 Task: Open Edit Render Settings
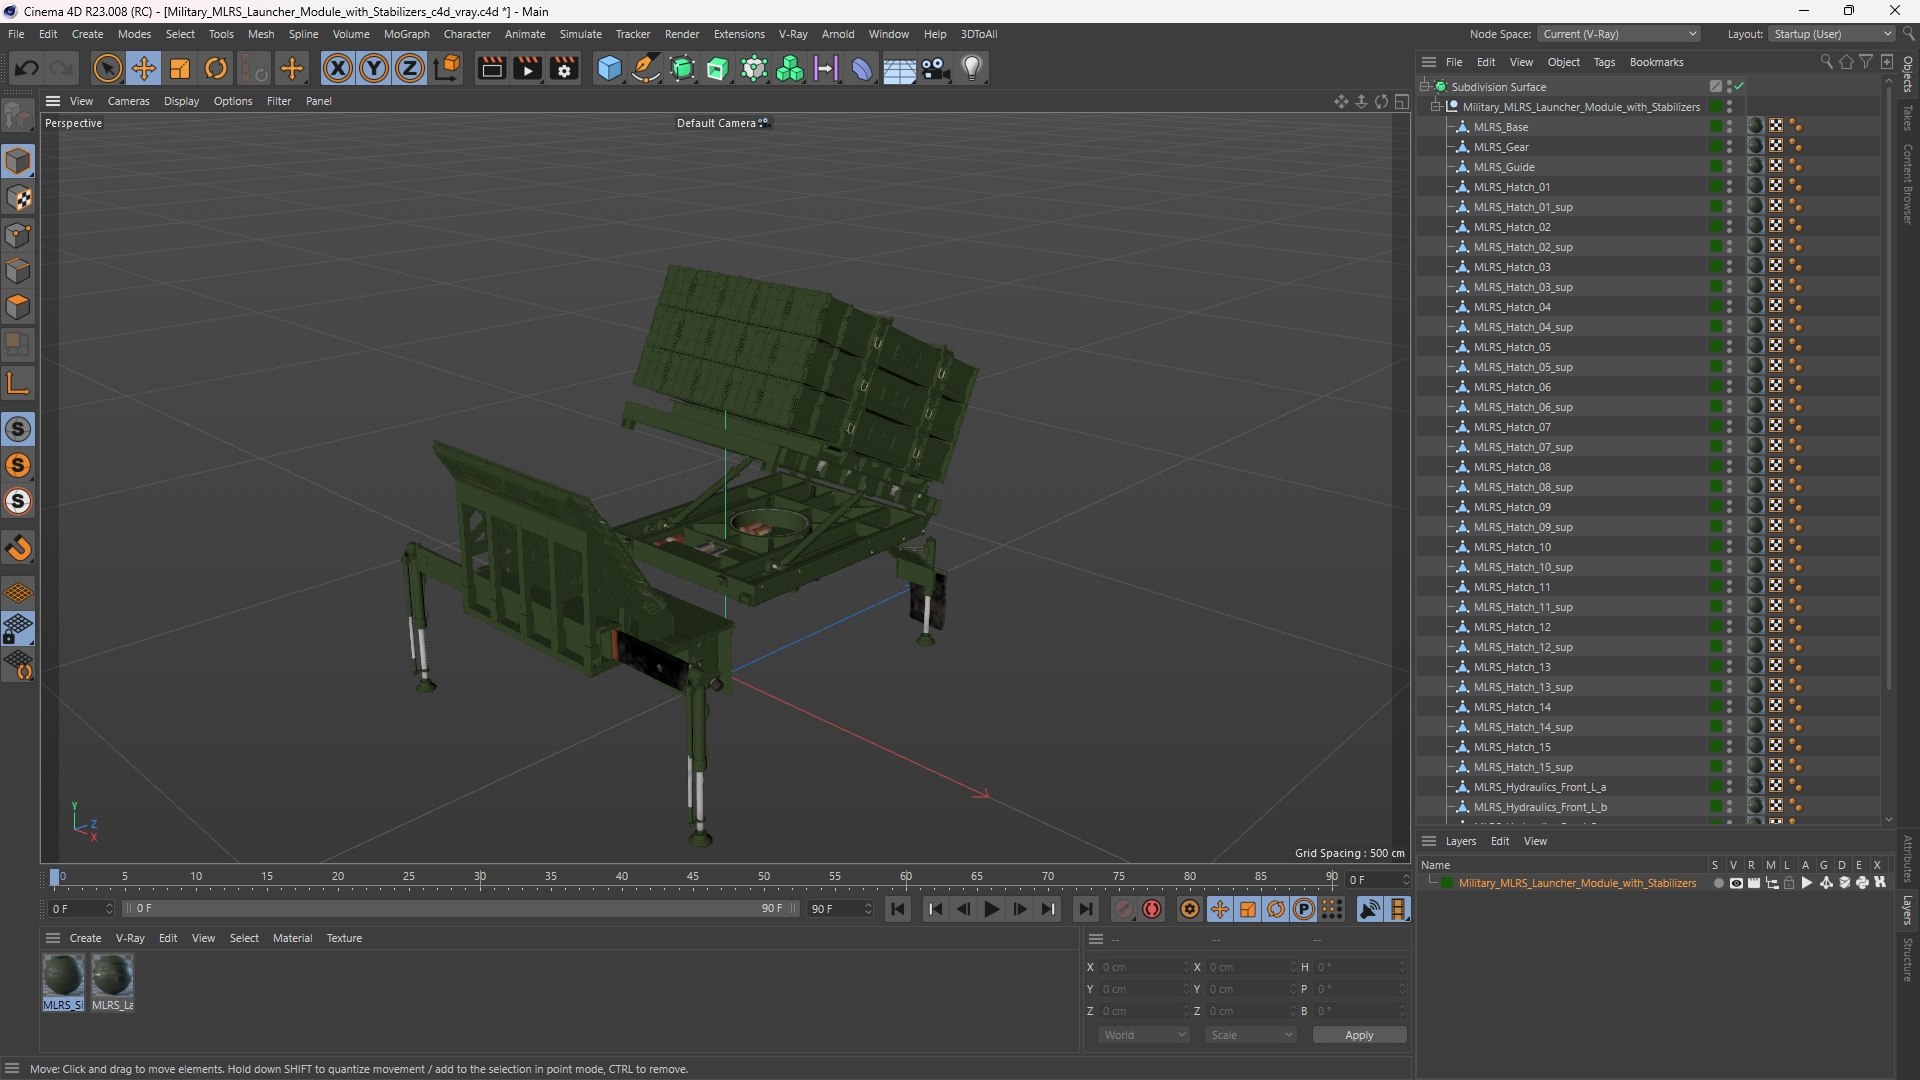pos(564,68)
